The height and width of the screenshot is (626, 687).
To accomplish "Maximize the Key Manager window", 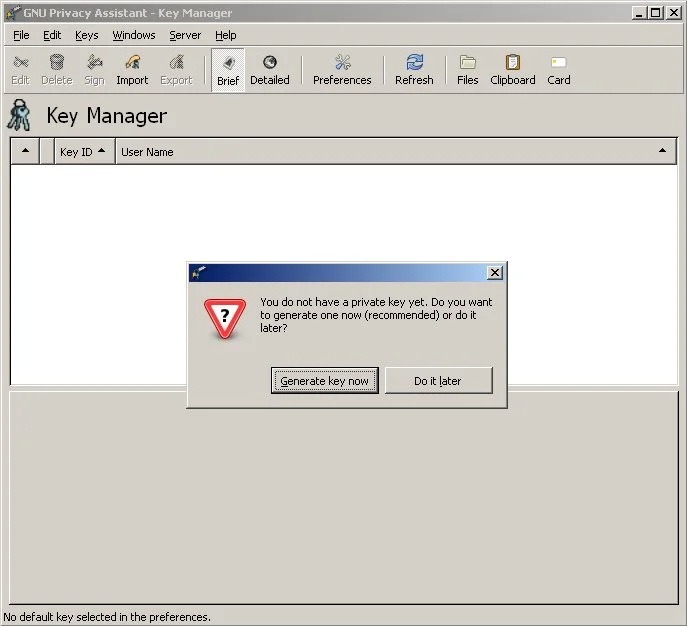I will [656, 13].
